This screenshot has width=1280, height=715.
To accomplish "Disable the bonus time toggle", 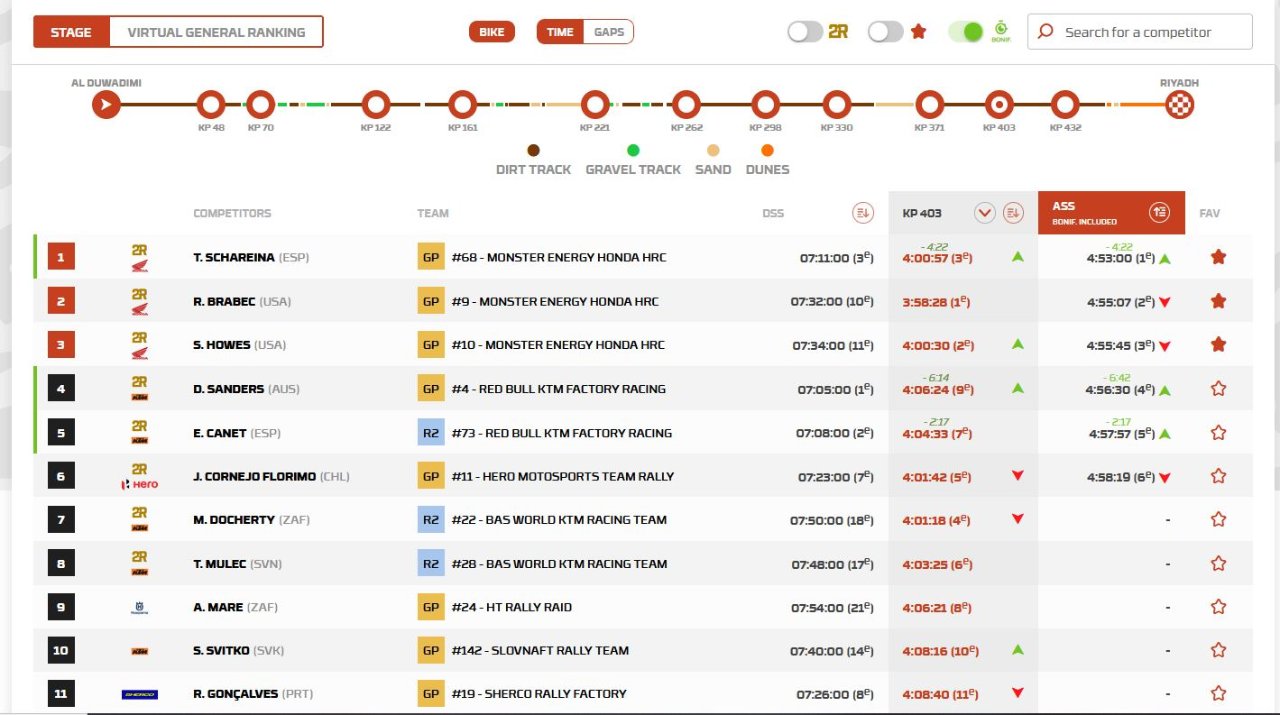I will tap(965, 32).
